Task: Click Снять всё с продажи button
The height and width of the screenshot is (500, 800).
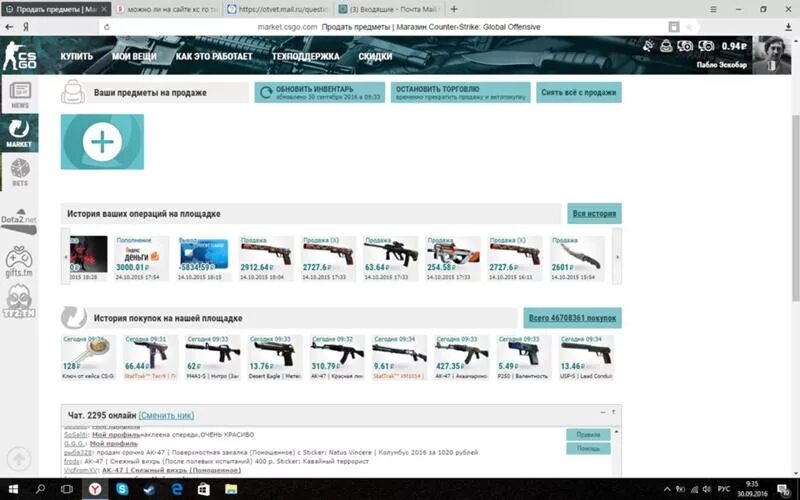Action: [579, 92]
